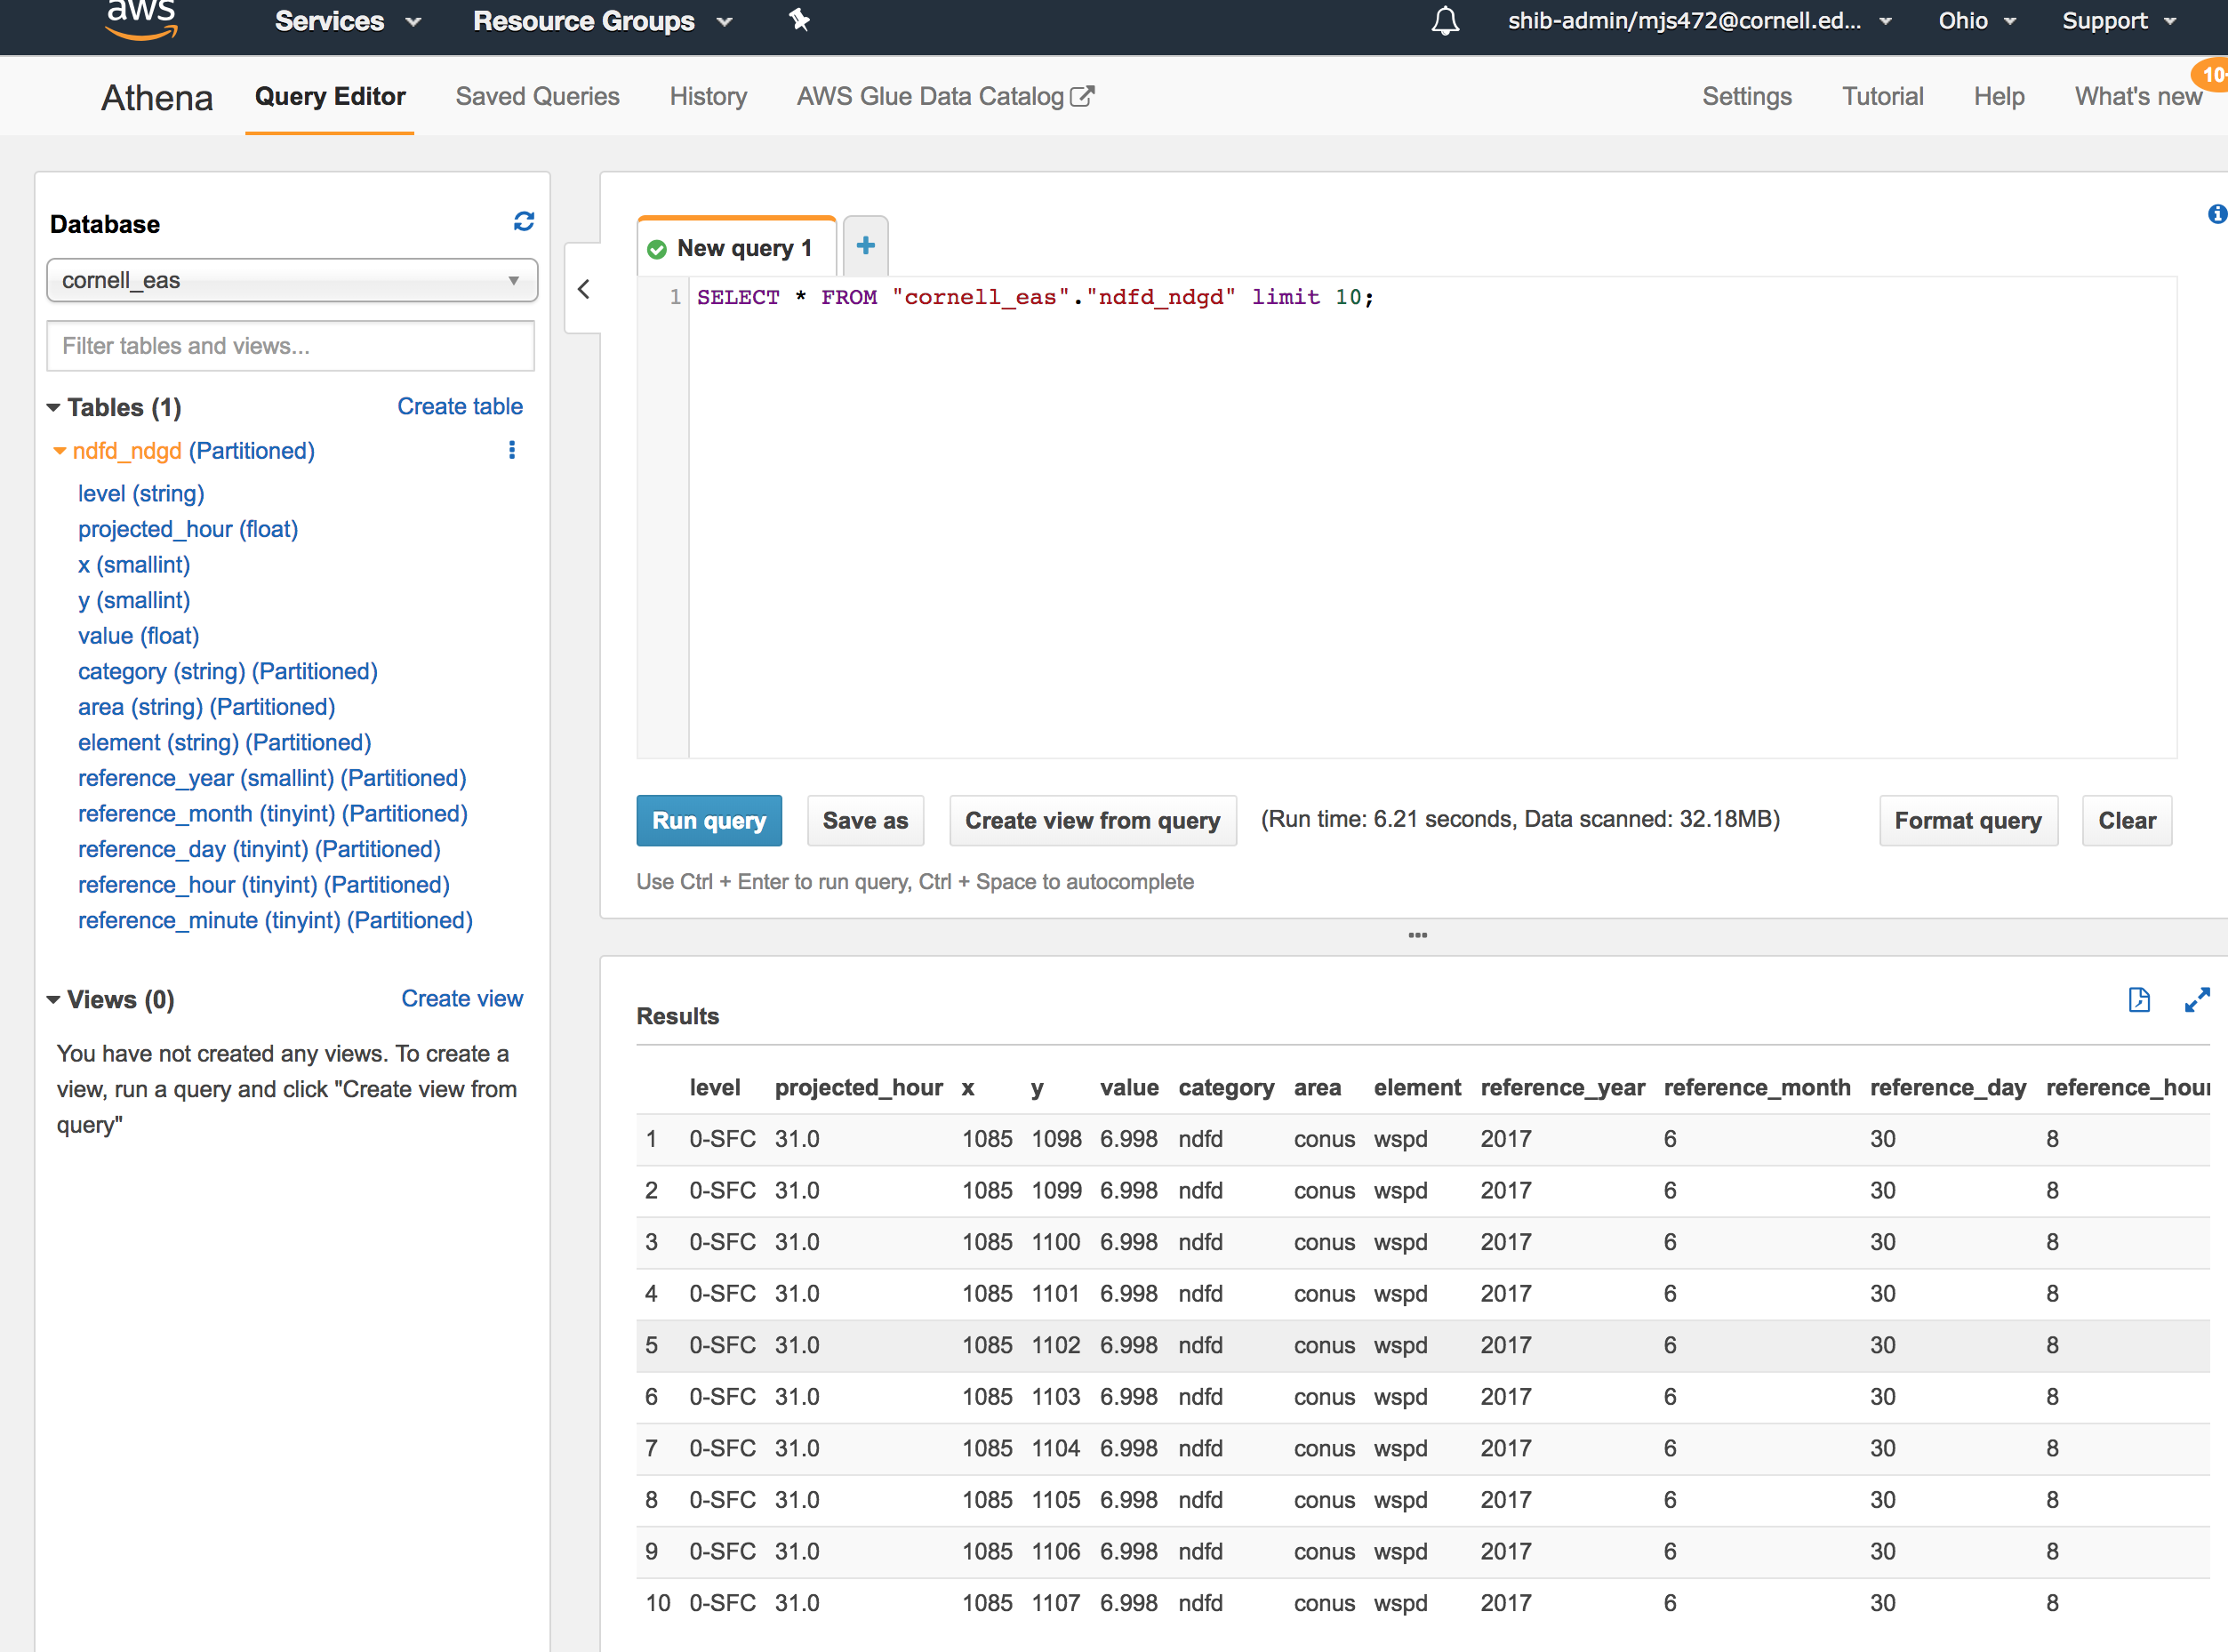Collapse the Tables (1) section
Viewport: 2228px width, 1652px height.
(53, 408)
